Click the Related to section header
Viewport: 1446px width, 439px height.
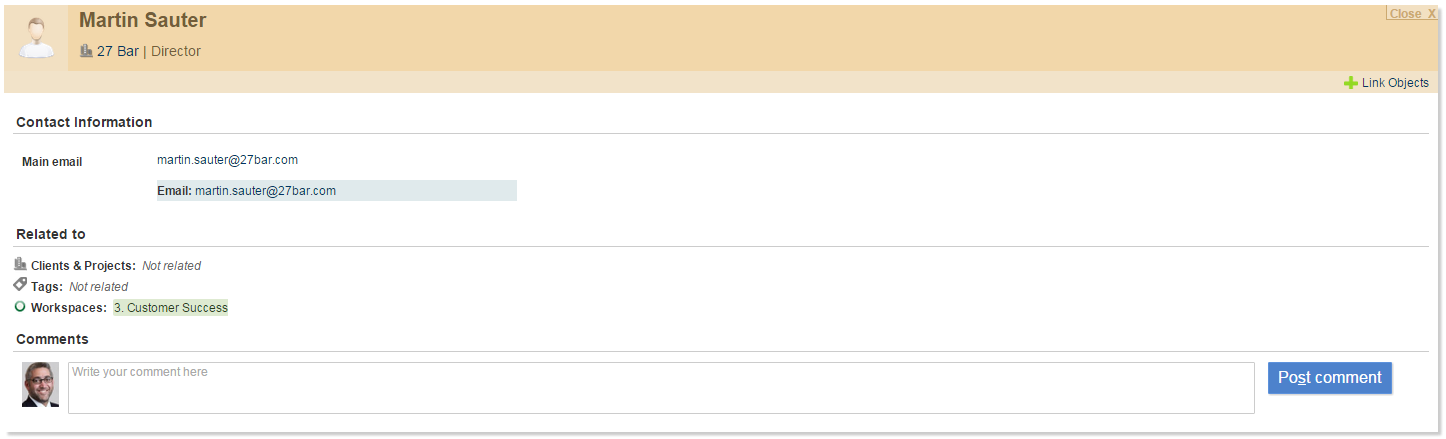pos(51,234)
